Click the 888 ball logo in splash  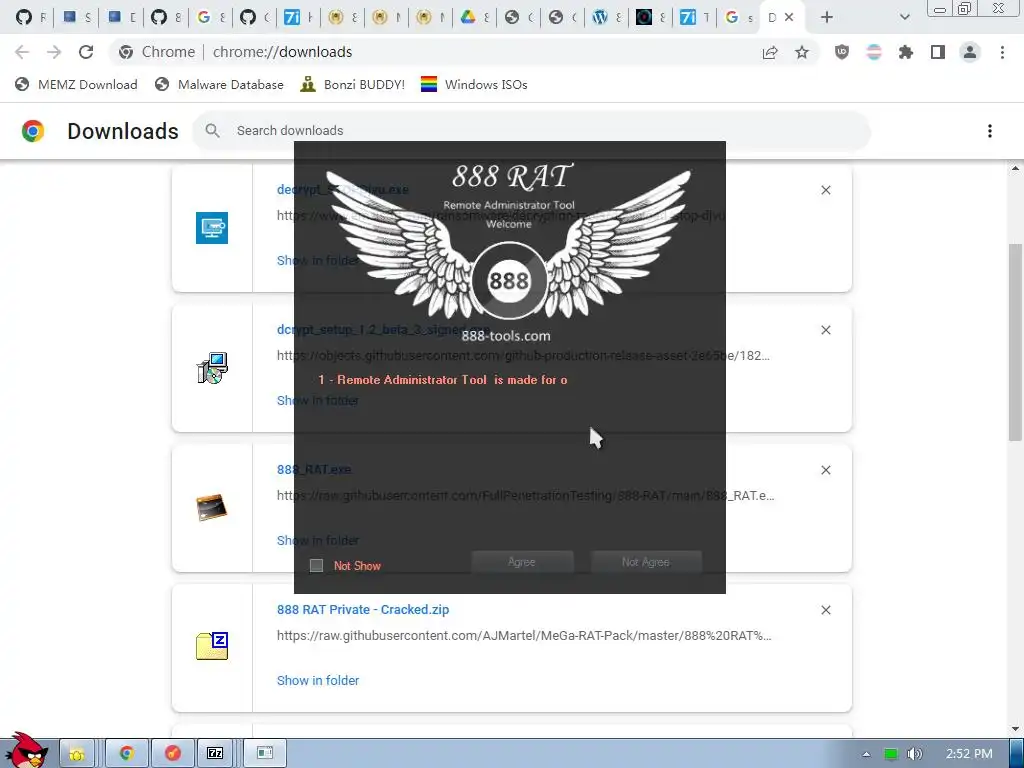point(509,281)
